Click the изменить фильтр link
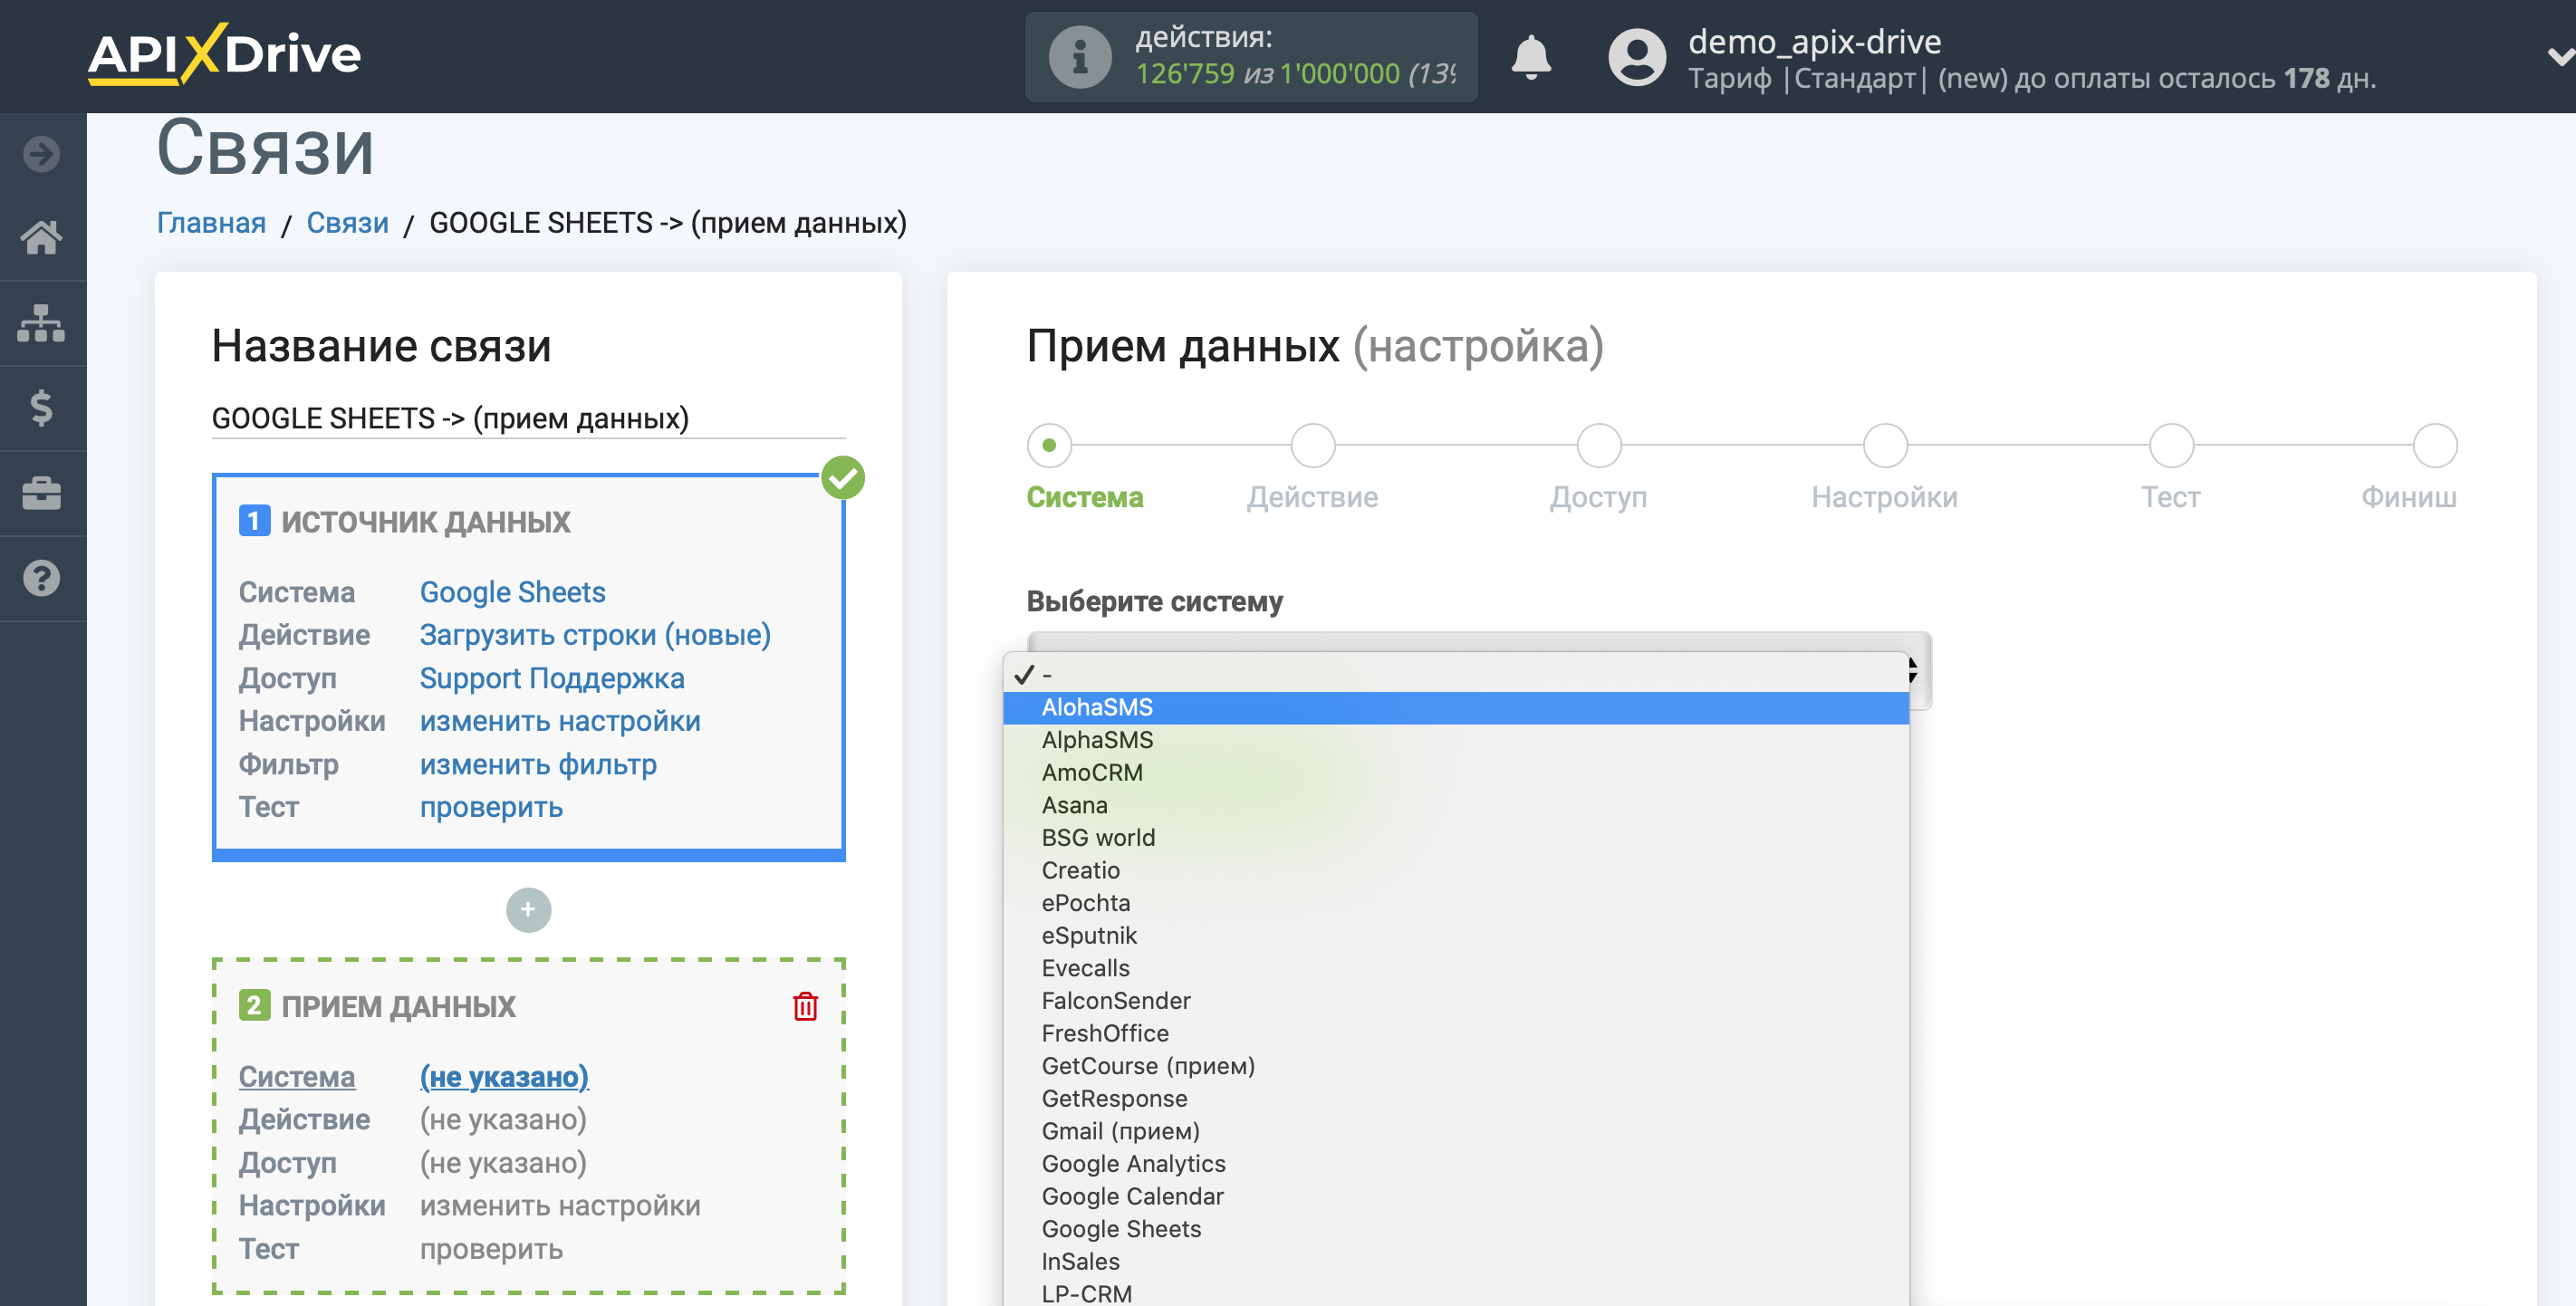Screen dimensions: 2576x1306 pos(538,764)
